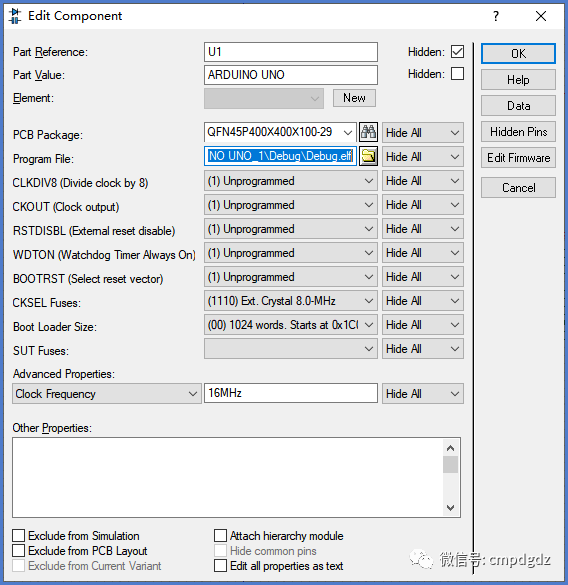The width and height of the screenshot is (568, 585).
Task: Click the 16MHz clock frequency field
Action: point(291,393)
